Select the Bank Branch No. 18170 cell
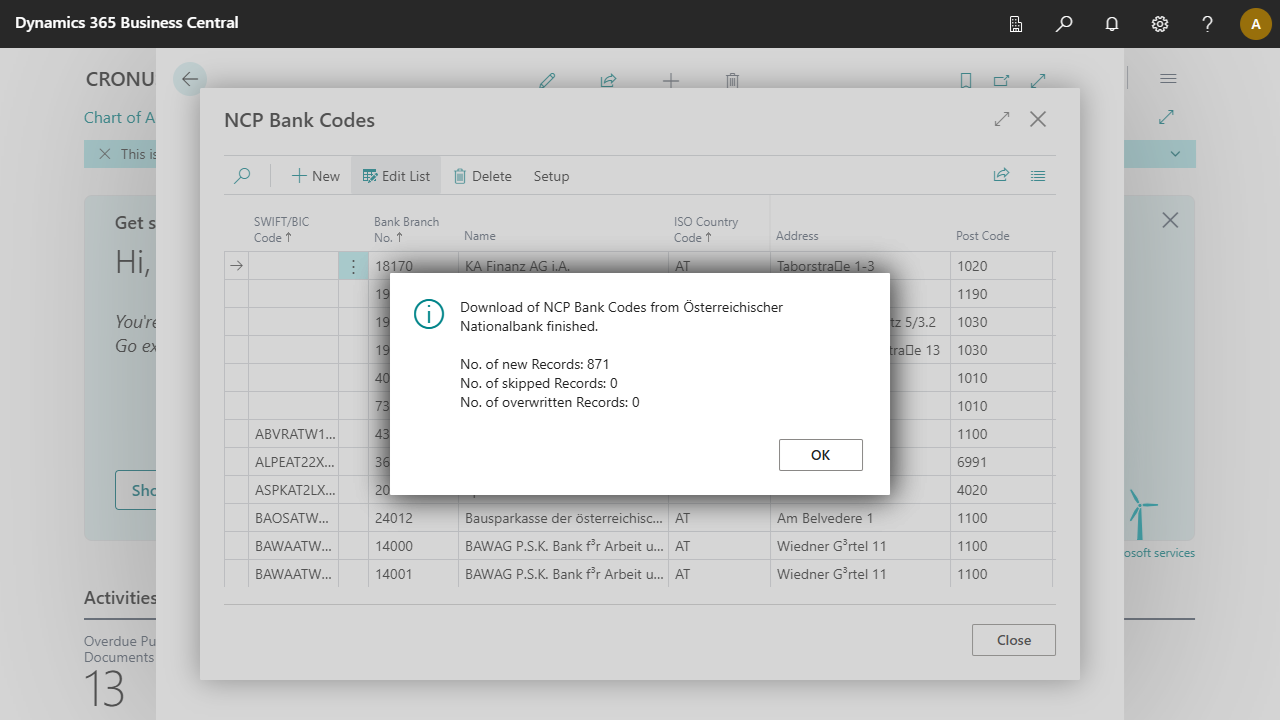1280x720 pixels. (413, 266)
